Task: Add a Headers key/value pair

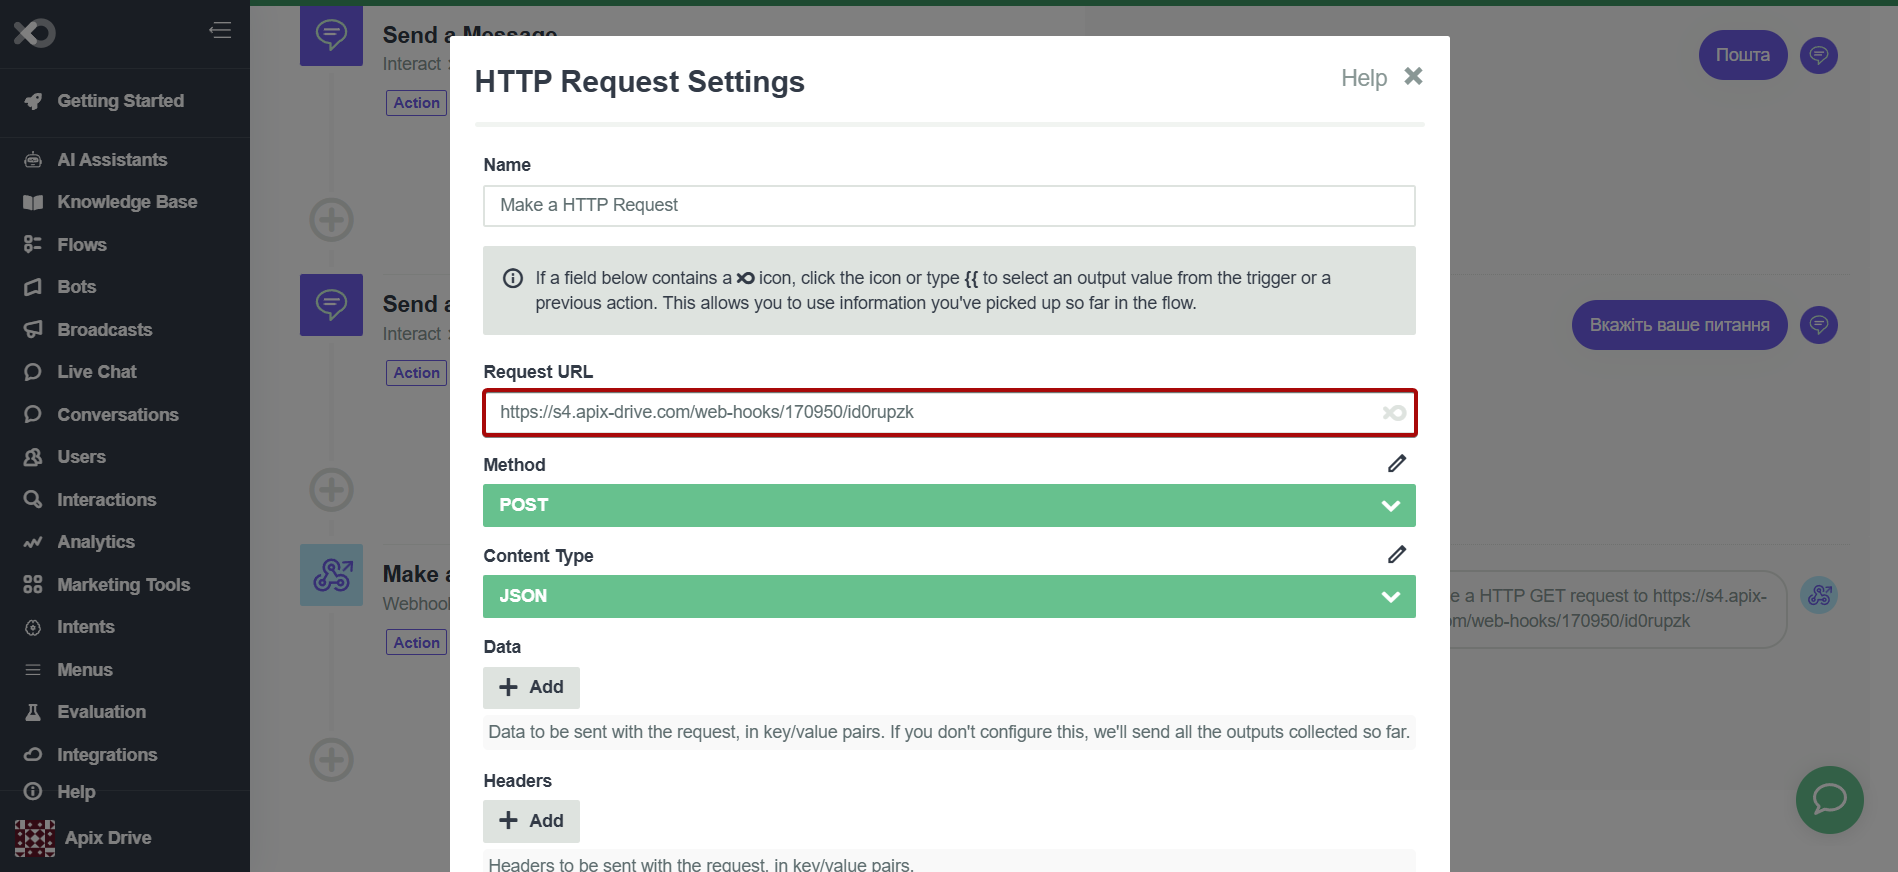Action: pos(531,821)
